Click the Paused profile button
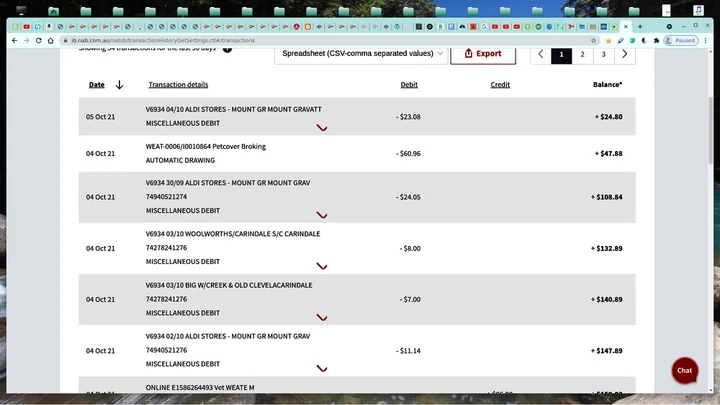The image size is (720, 405). 681,41
